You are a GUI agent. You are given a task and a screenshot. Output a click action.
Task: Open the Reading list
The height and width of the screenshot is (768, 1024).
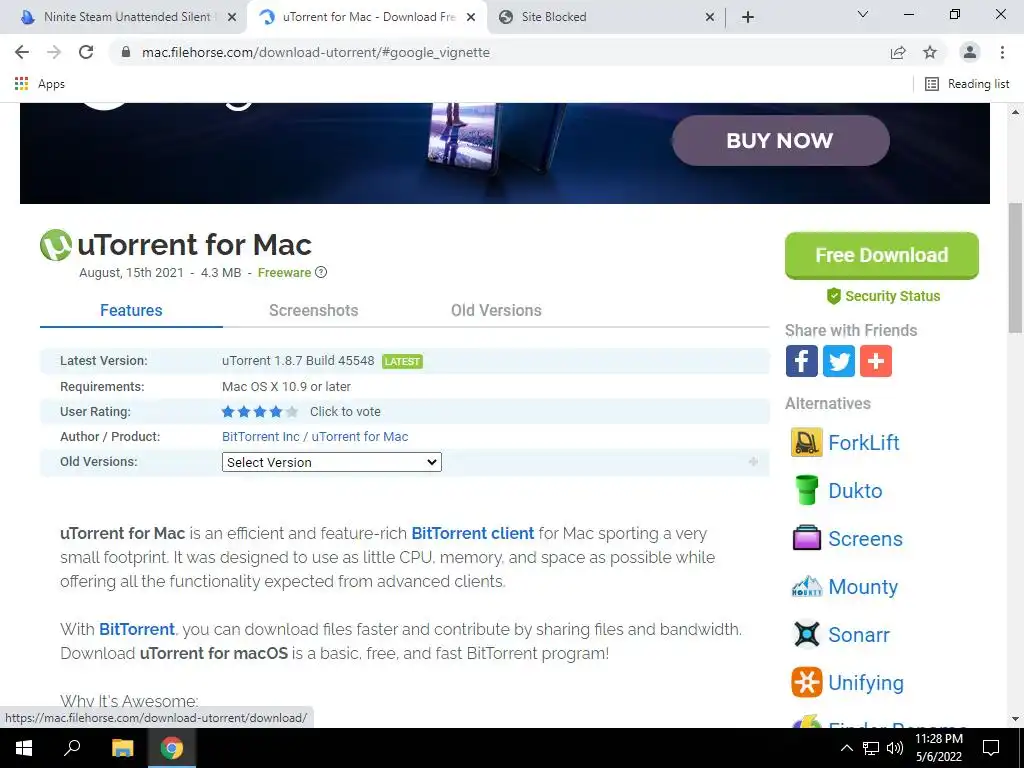tap(967, 84)
